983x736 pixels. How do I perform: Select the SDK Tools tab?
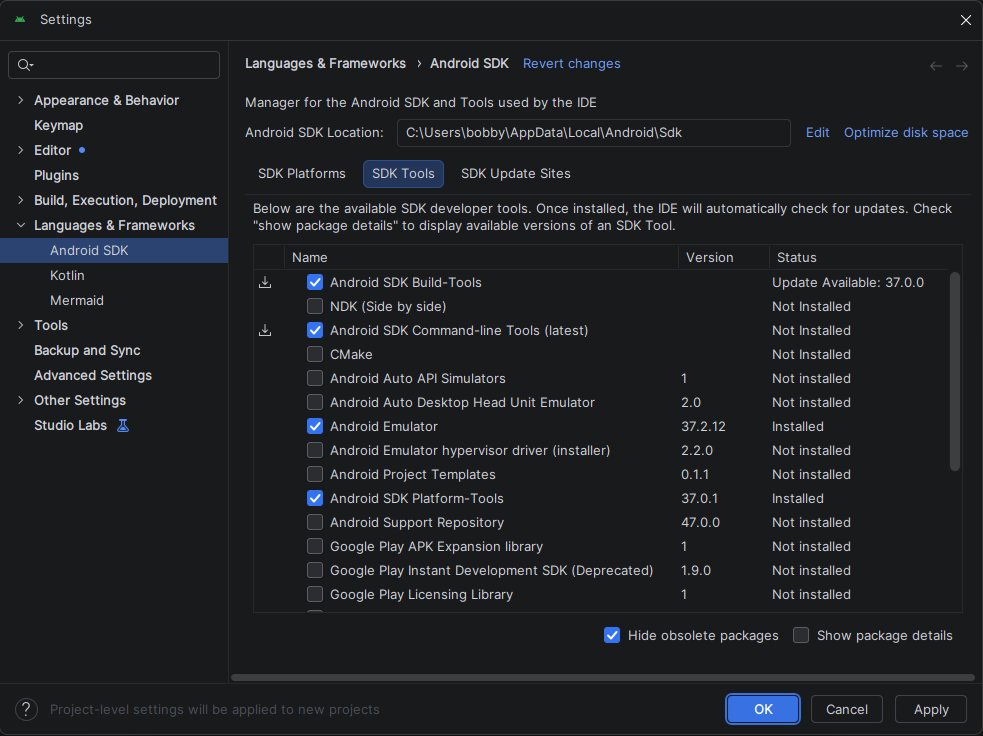[x=403, y=174]
